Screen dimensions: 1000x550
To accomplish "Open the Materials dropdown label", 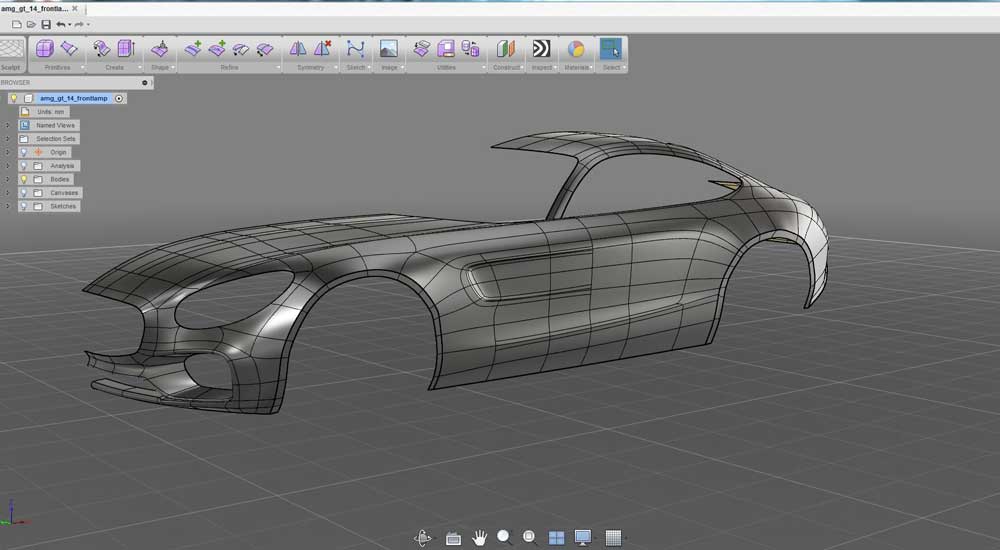I will tap(577, 67).
